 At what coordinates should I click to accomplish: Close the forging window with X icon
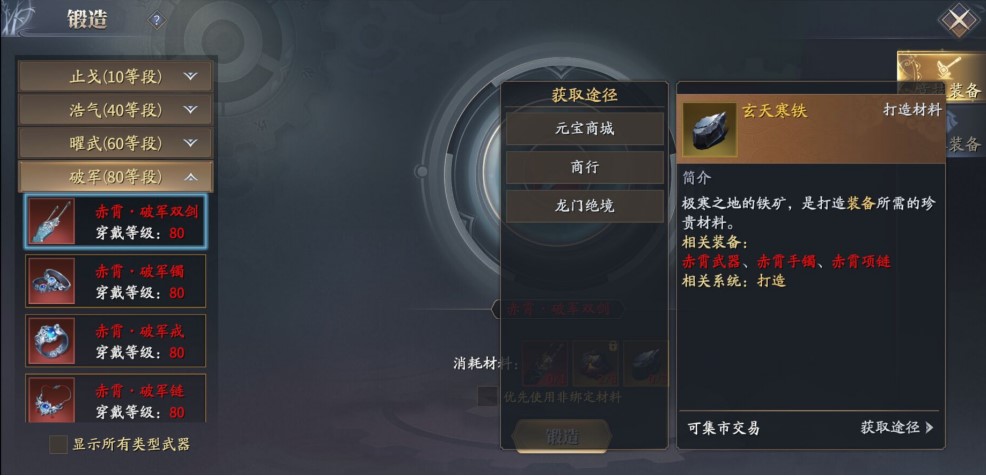pos(958,21)
